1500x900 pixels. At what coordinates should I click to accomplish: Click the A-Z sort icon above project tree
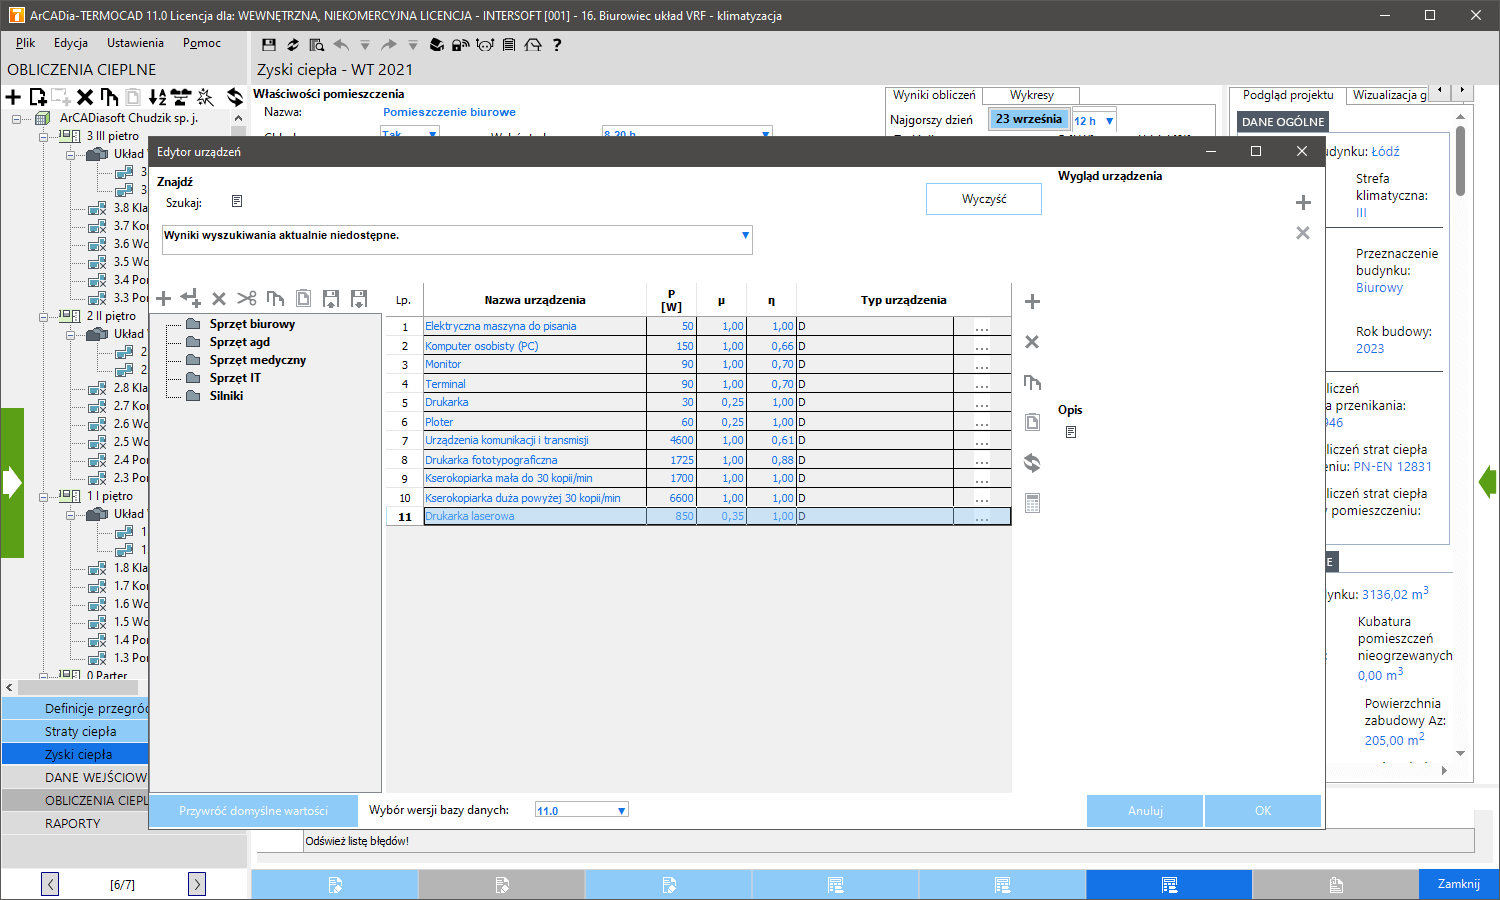point(157,97)
